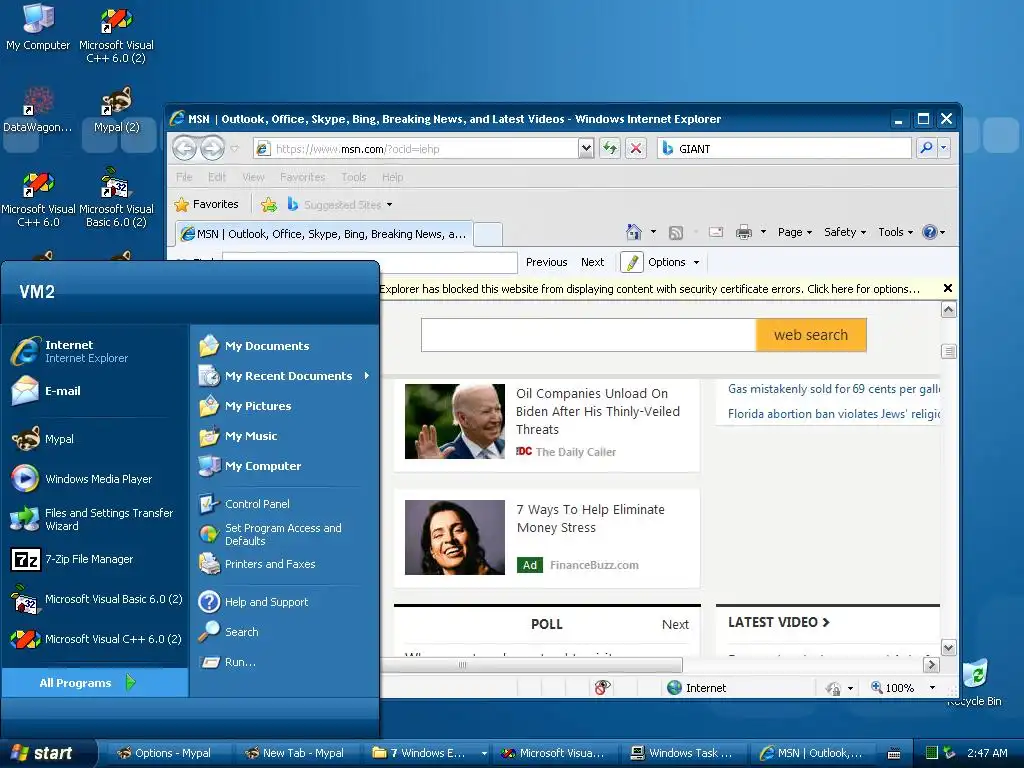Viewport: 1024px width, 768px height.
Task: Open My Pictures folder
Action: [284, 406]
